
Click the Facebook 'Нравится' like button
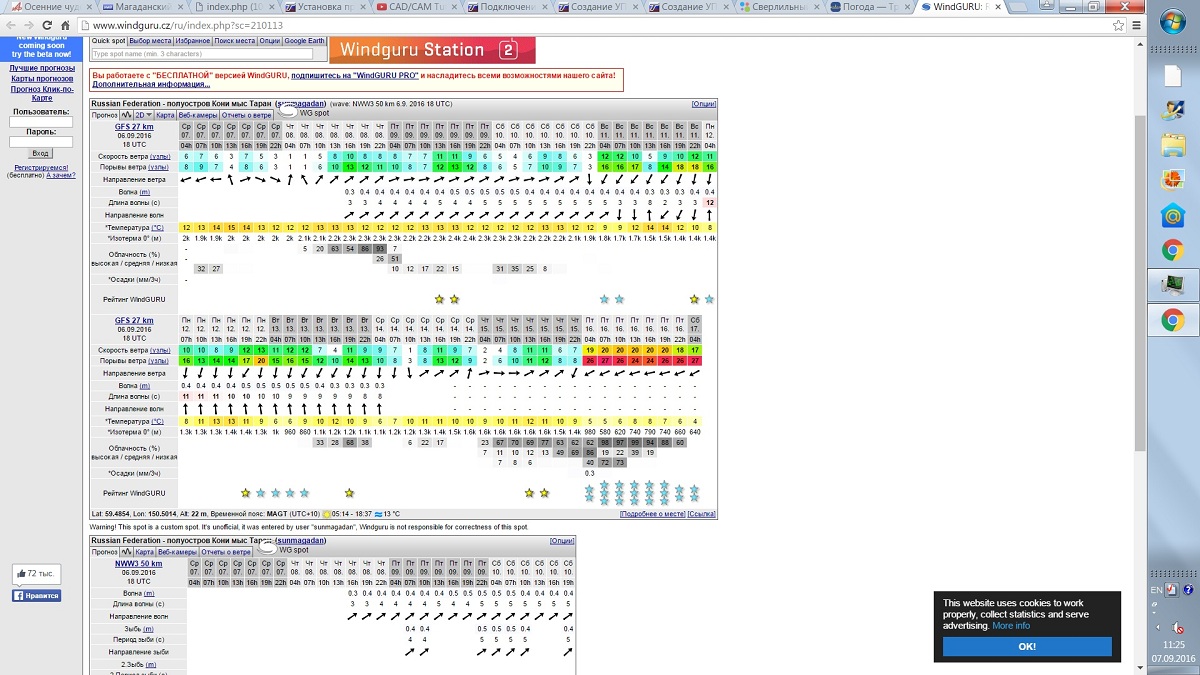[x=37, y=596]
